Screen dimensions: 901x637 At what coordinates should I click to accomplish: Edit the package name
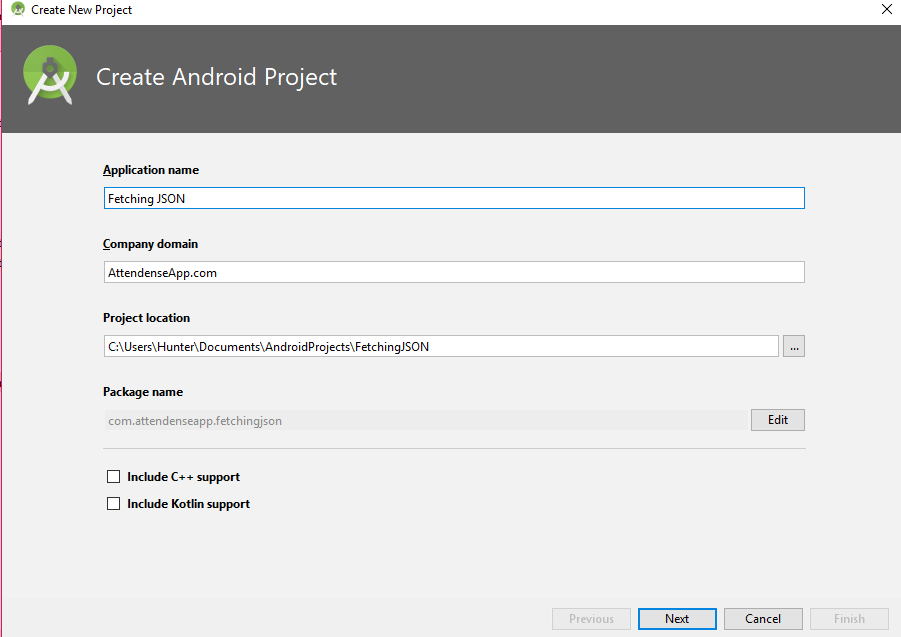click(x=777, y=420)
